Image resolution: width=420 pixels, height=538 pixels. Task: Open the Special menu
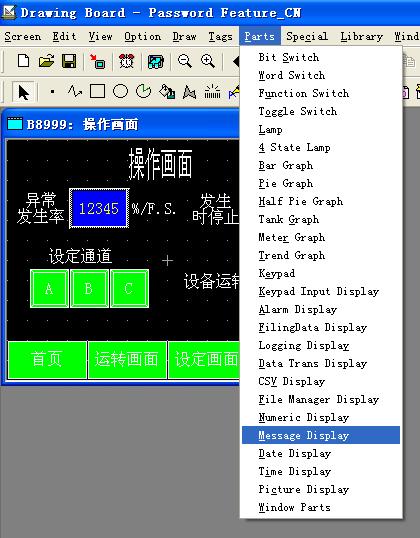pyautogui.click(x=307, y=36)
